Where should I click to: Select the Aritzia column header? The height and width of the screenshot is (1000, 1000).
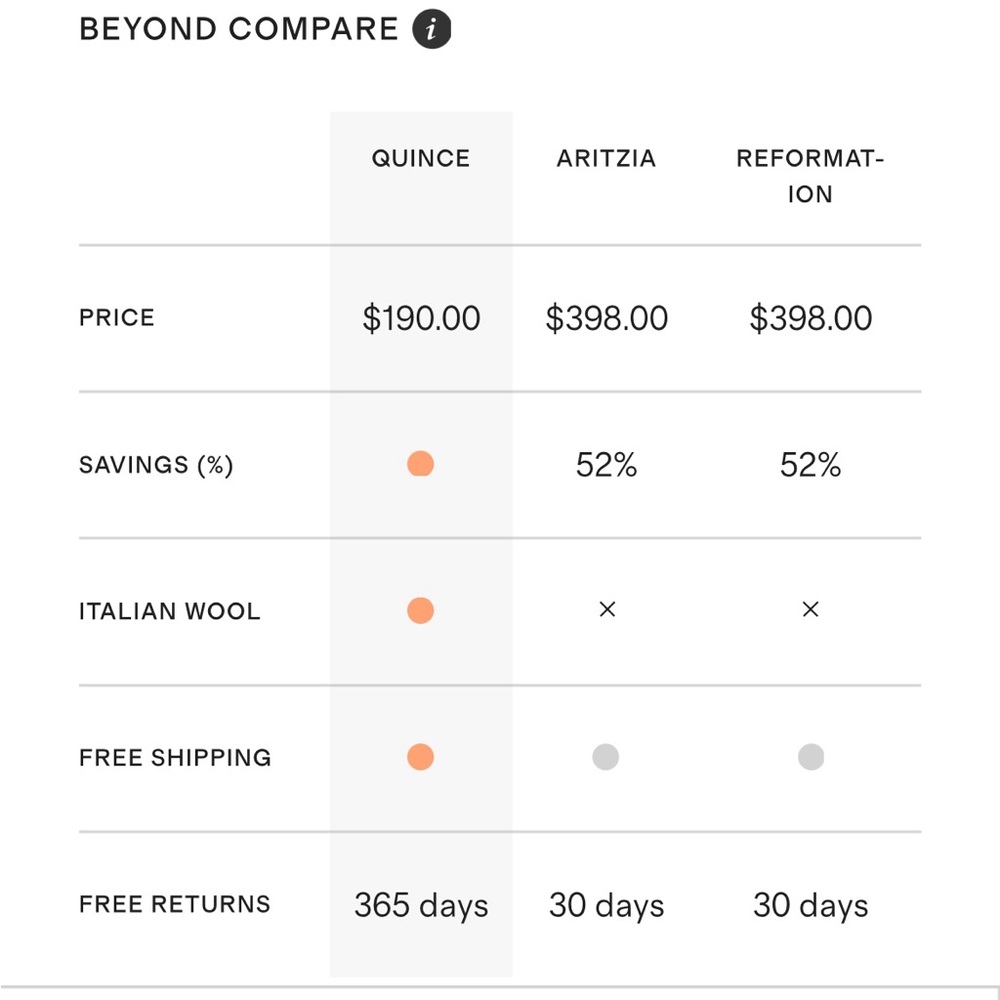click(x=607, y=158)
